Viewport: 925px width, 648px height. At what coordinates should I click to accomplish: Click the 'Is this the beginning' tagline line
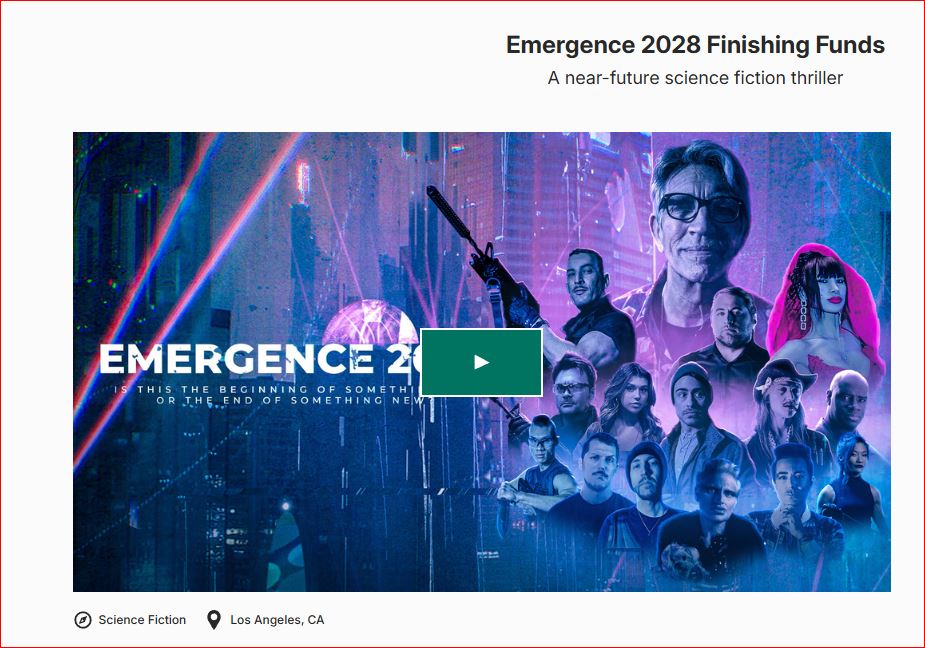(x=268, y=390)
